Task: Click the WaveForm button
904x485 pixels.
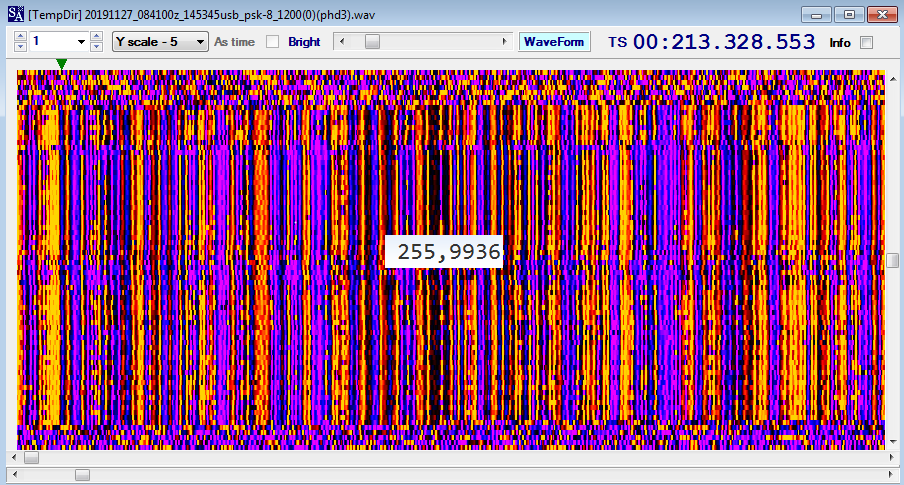Action: click(x=554, y=42)
